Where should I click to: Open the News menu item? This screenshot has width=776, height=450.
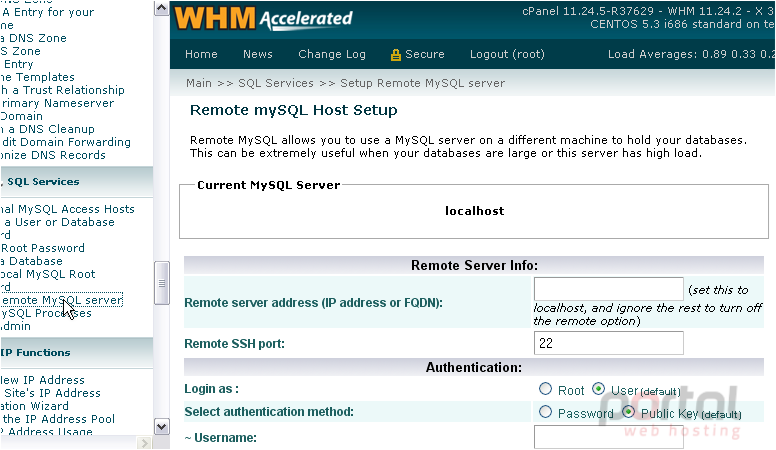point(257,54)
